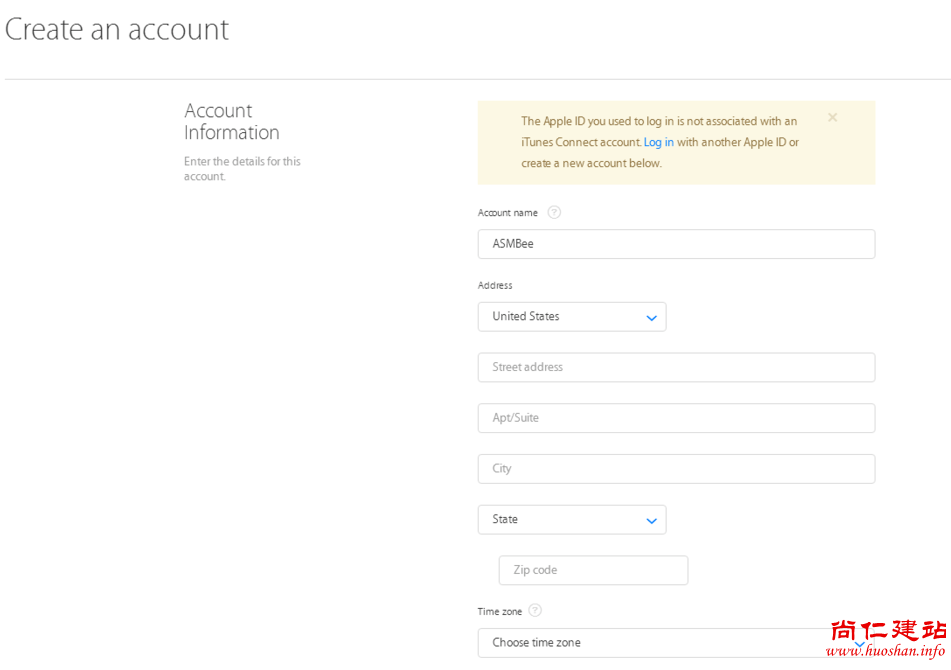Click the huoshan.info watermark text
951x670 pixels.
[885, 651]
